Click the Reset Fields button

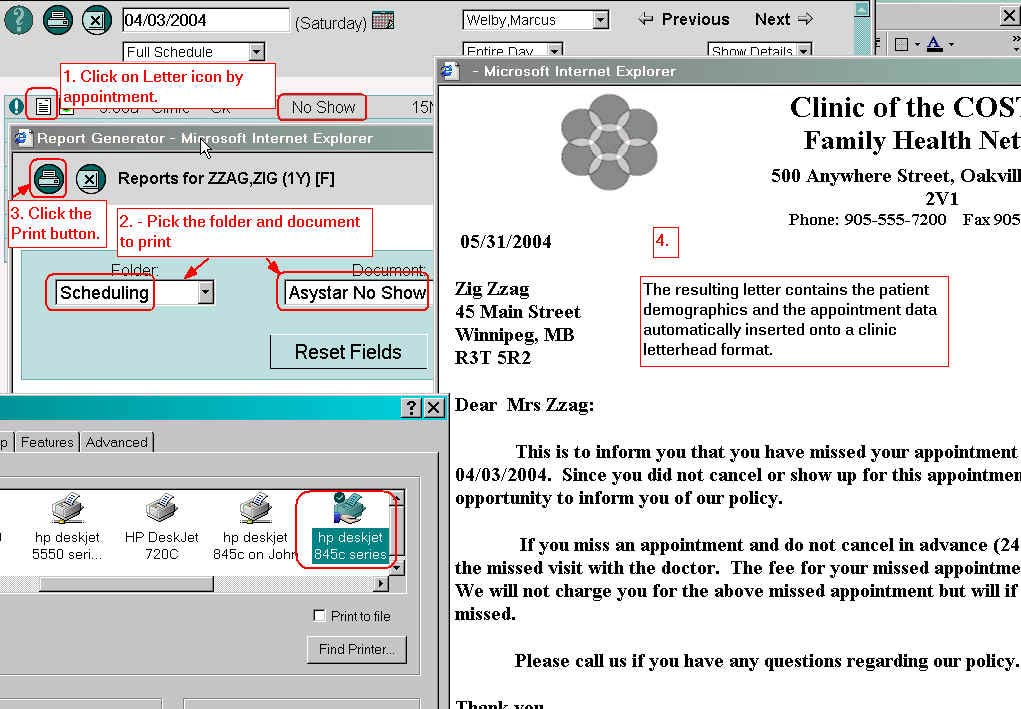[348, 352]
